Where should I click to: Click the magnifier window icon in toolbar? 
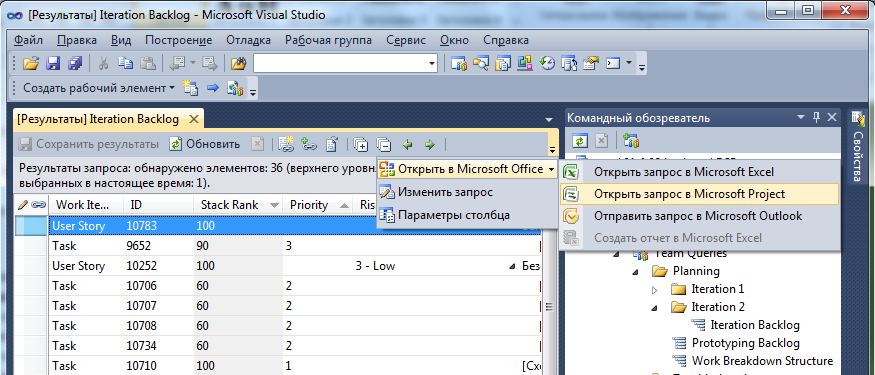(x=480, y=64)
